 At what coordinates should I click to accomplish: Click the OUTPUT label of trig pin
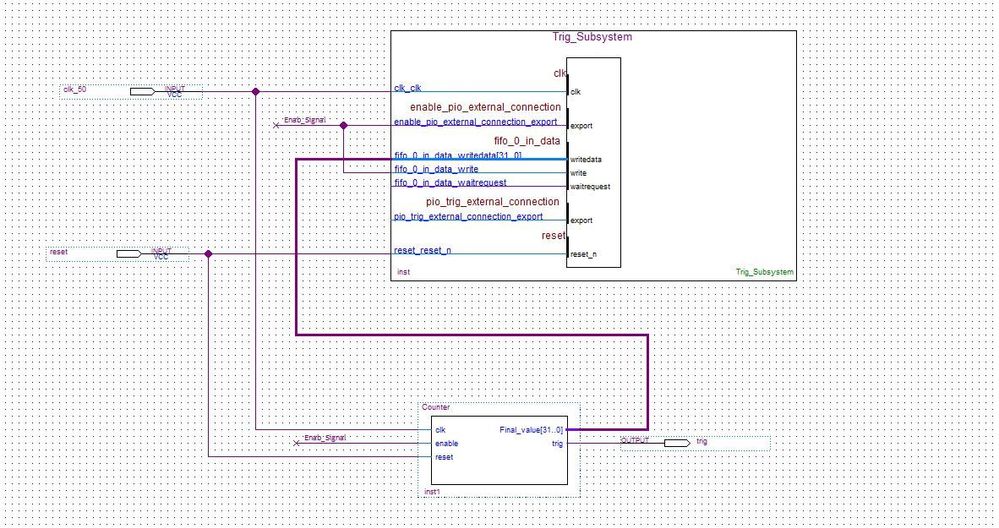coord(635,440)
